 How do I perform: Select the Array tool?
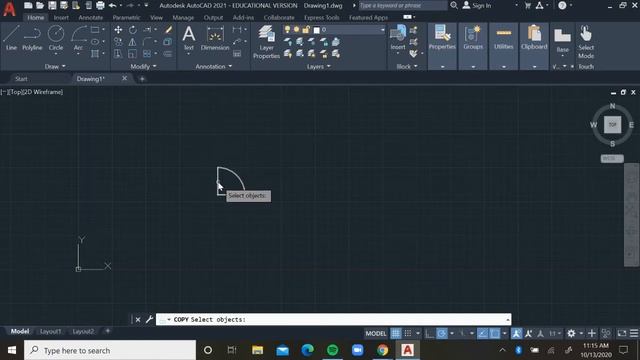(147, 54)
